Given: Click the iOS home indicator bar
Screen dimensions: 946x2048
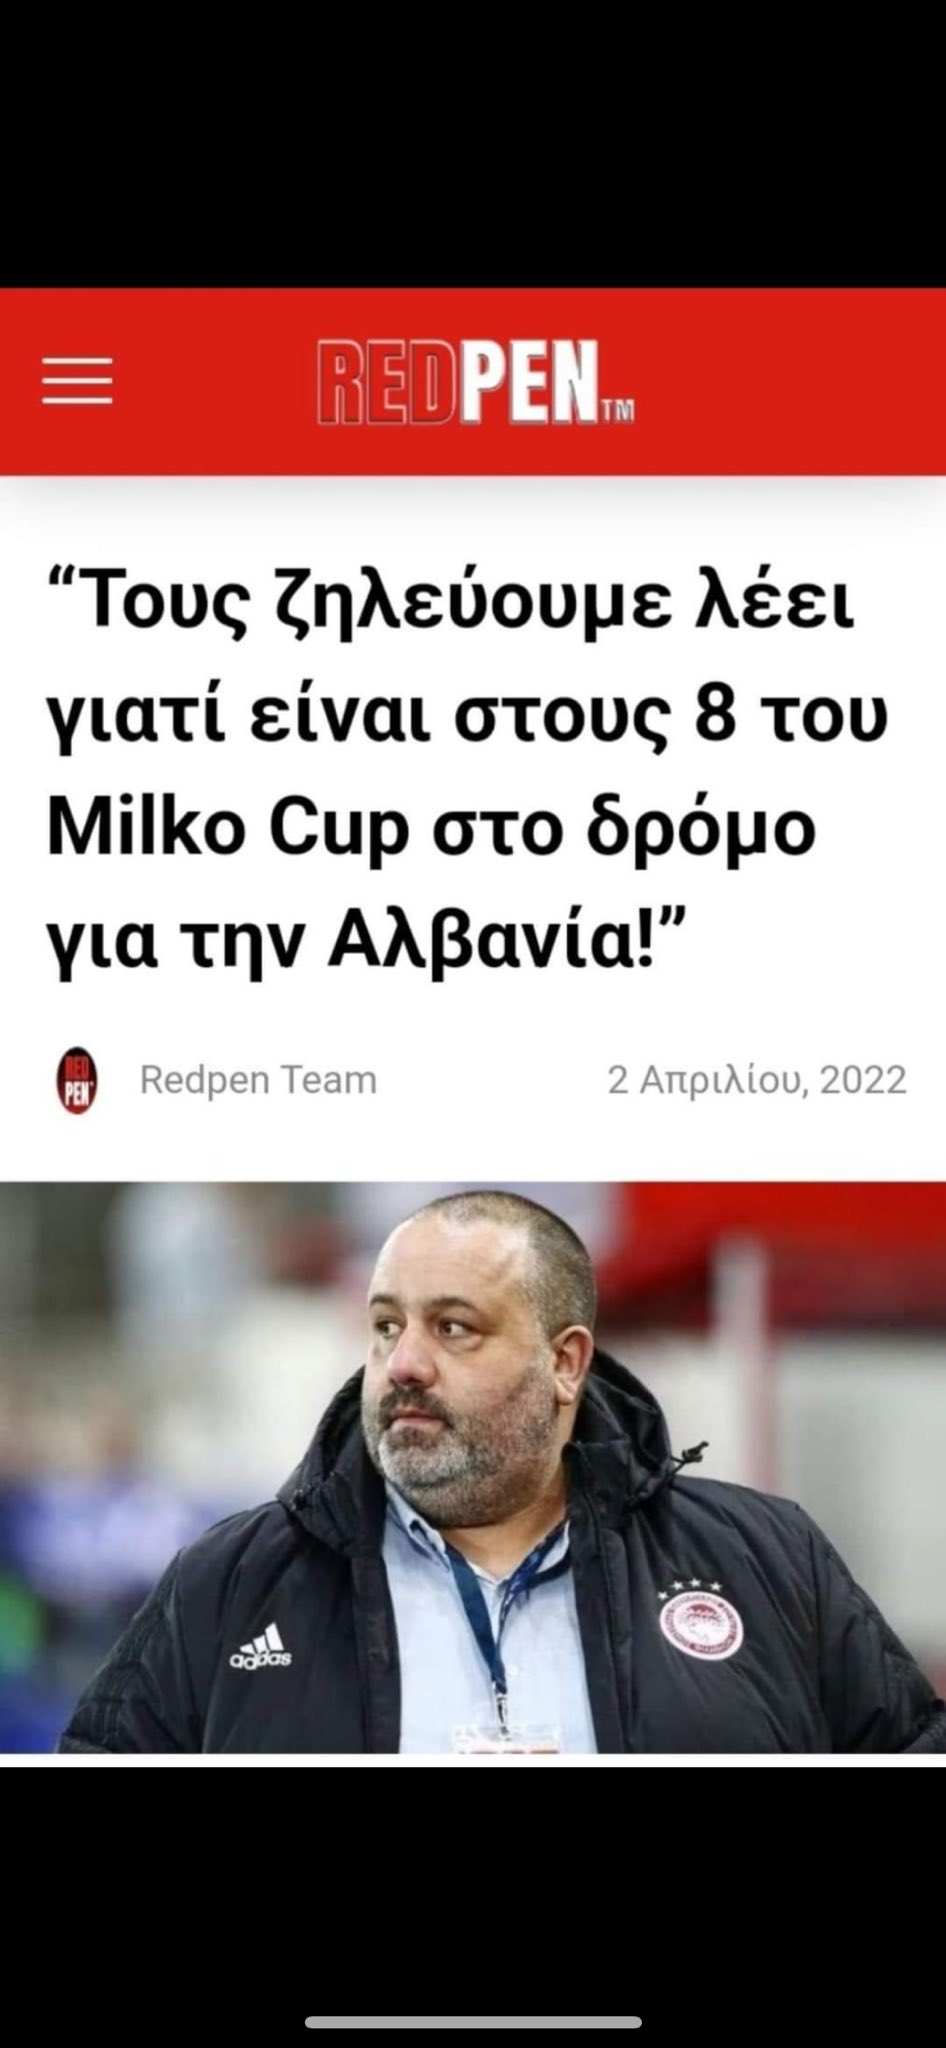Looking at the screenshot, I should click(x=473, y=2022).
